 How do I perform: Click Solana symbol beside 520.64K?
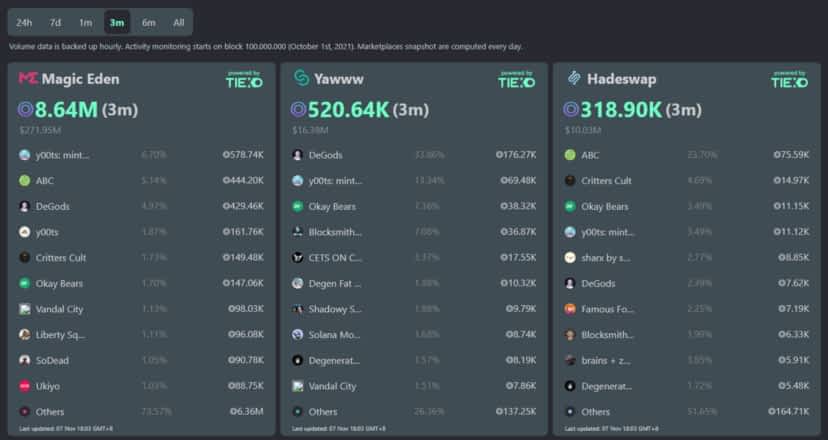(x=298, y=110)
